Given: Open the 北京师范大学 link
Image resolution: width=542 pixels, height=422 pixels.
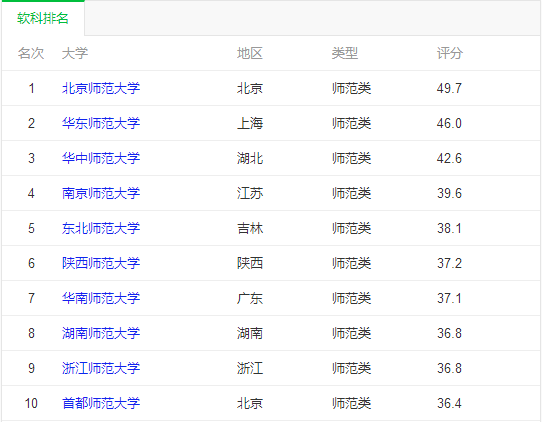Looking at the screenshot, I should pos(101,88).
